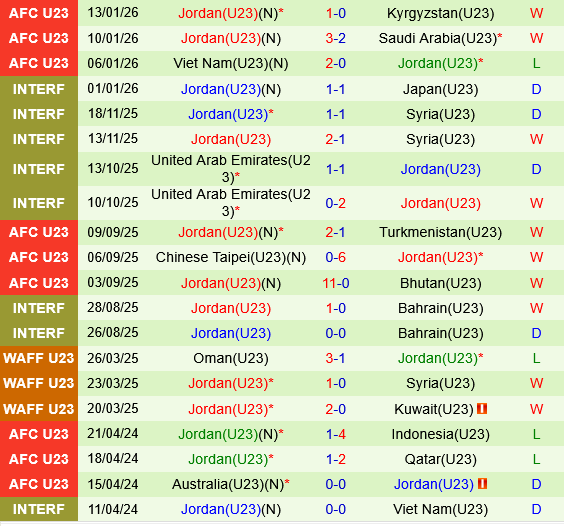Select the W result of the 23/03/25 match
The width and height of the screenshot is (564, 526).
[536, 383]
